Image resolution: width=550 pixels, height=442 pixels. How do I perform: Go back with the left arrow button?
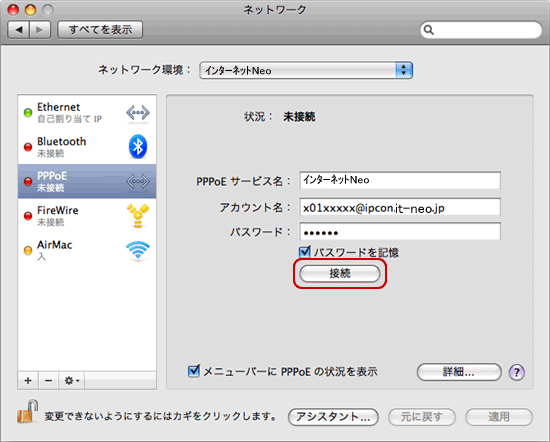tap(19, 29)
